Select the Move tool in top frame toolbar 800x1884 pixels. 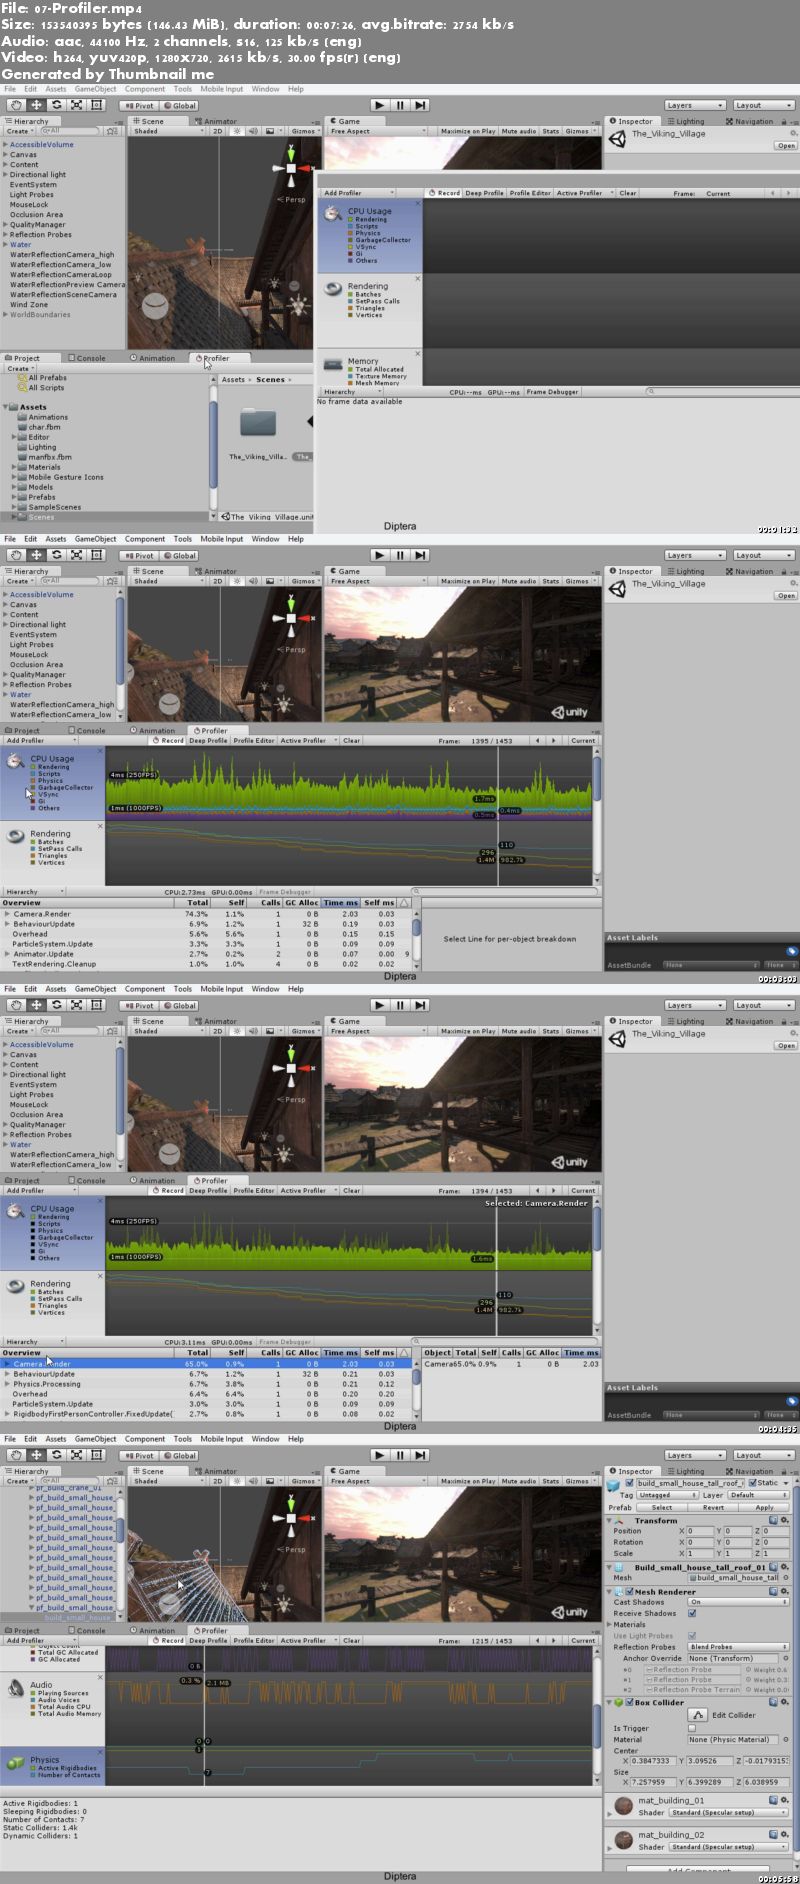point(36,105)
